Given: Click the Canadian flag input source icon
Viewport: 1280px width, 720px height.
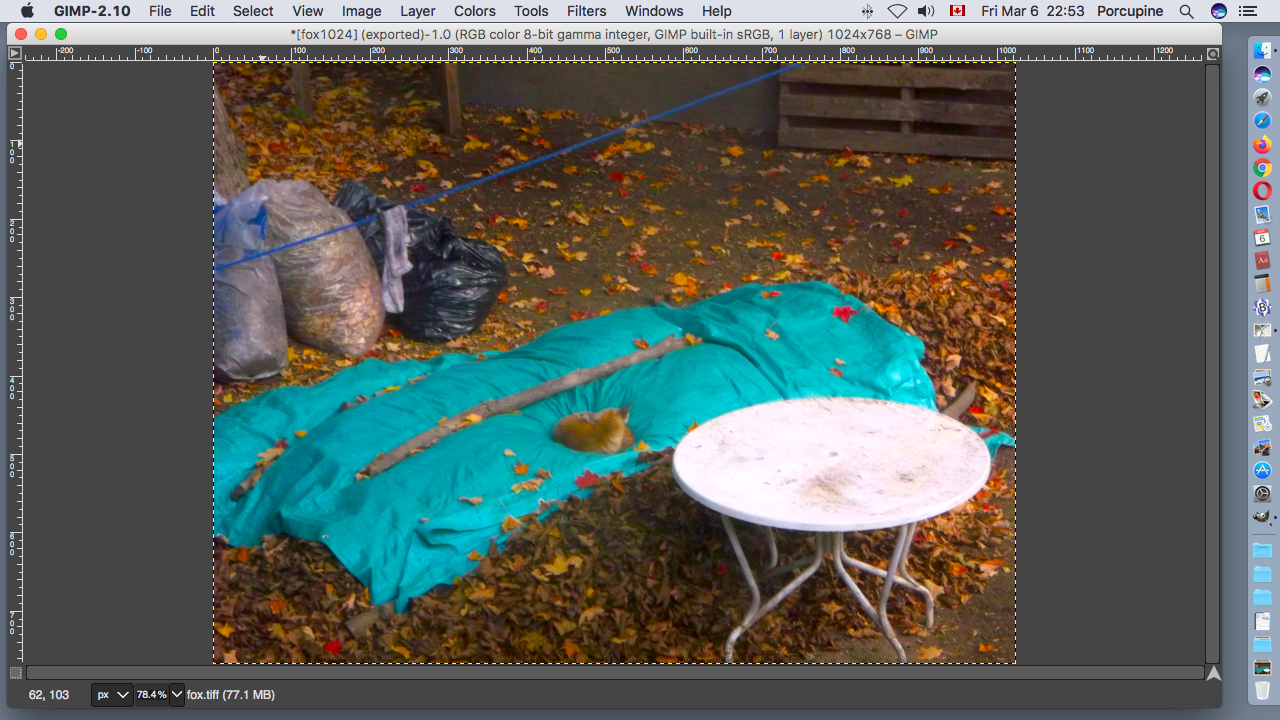Looking at the screenshot, I should (x=957, y=11).
